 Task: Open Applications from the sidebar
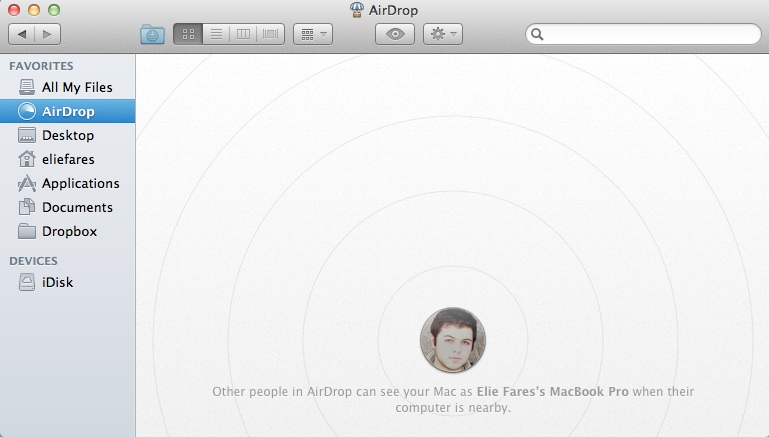pos(80,183)
